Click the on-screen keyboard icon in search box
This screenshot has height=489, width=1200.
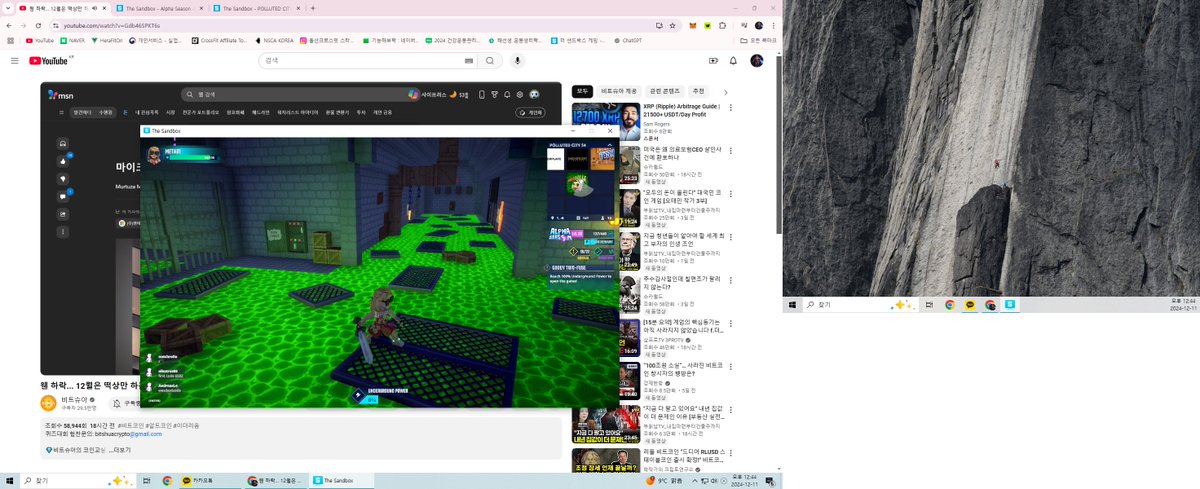468,61
